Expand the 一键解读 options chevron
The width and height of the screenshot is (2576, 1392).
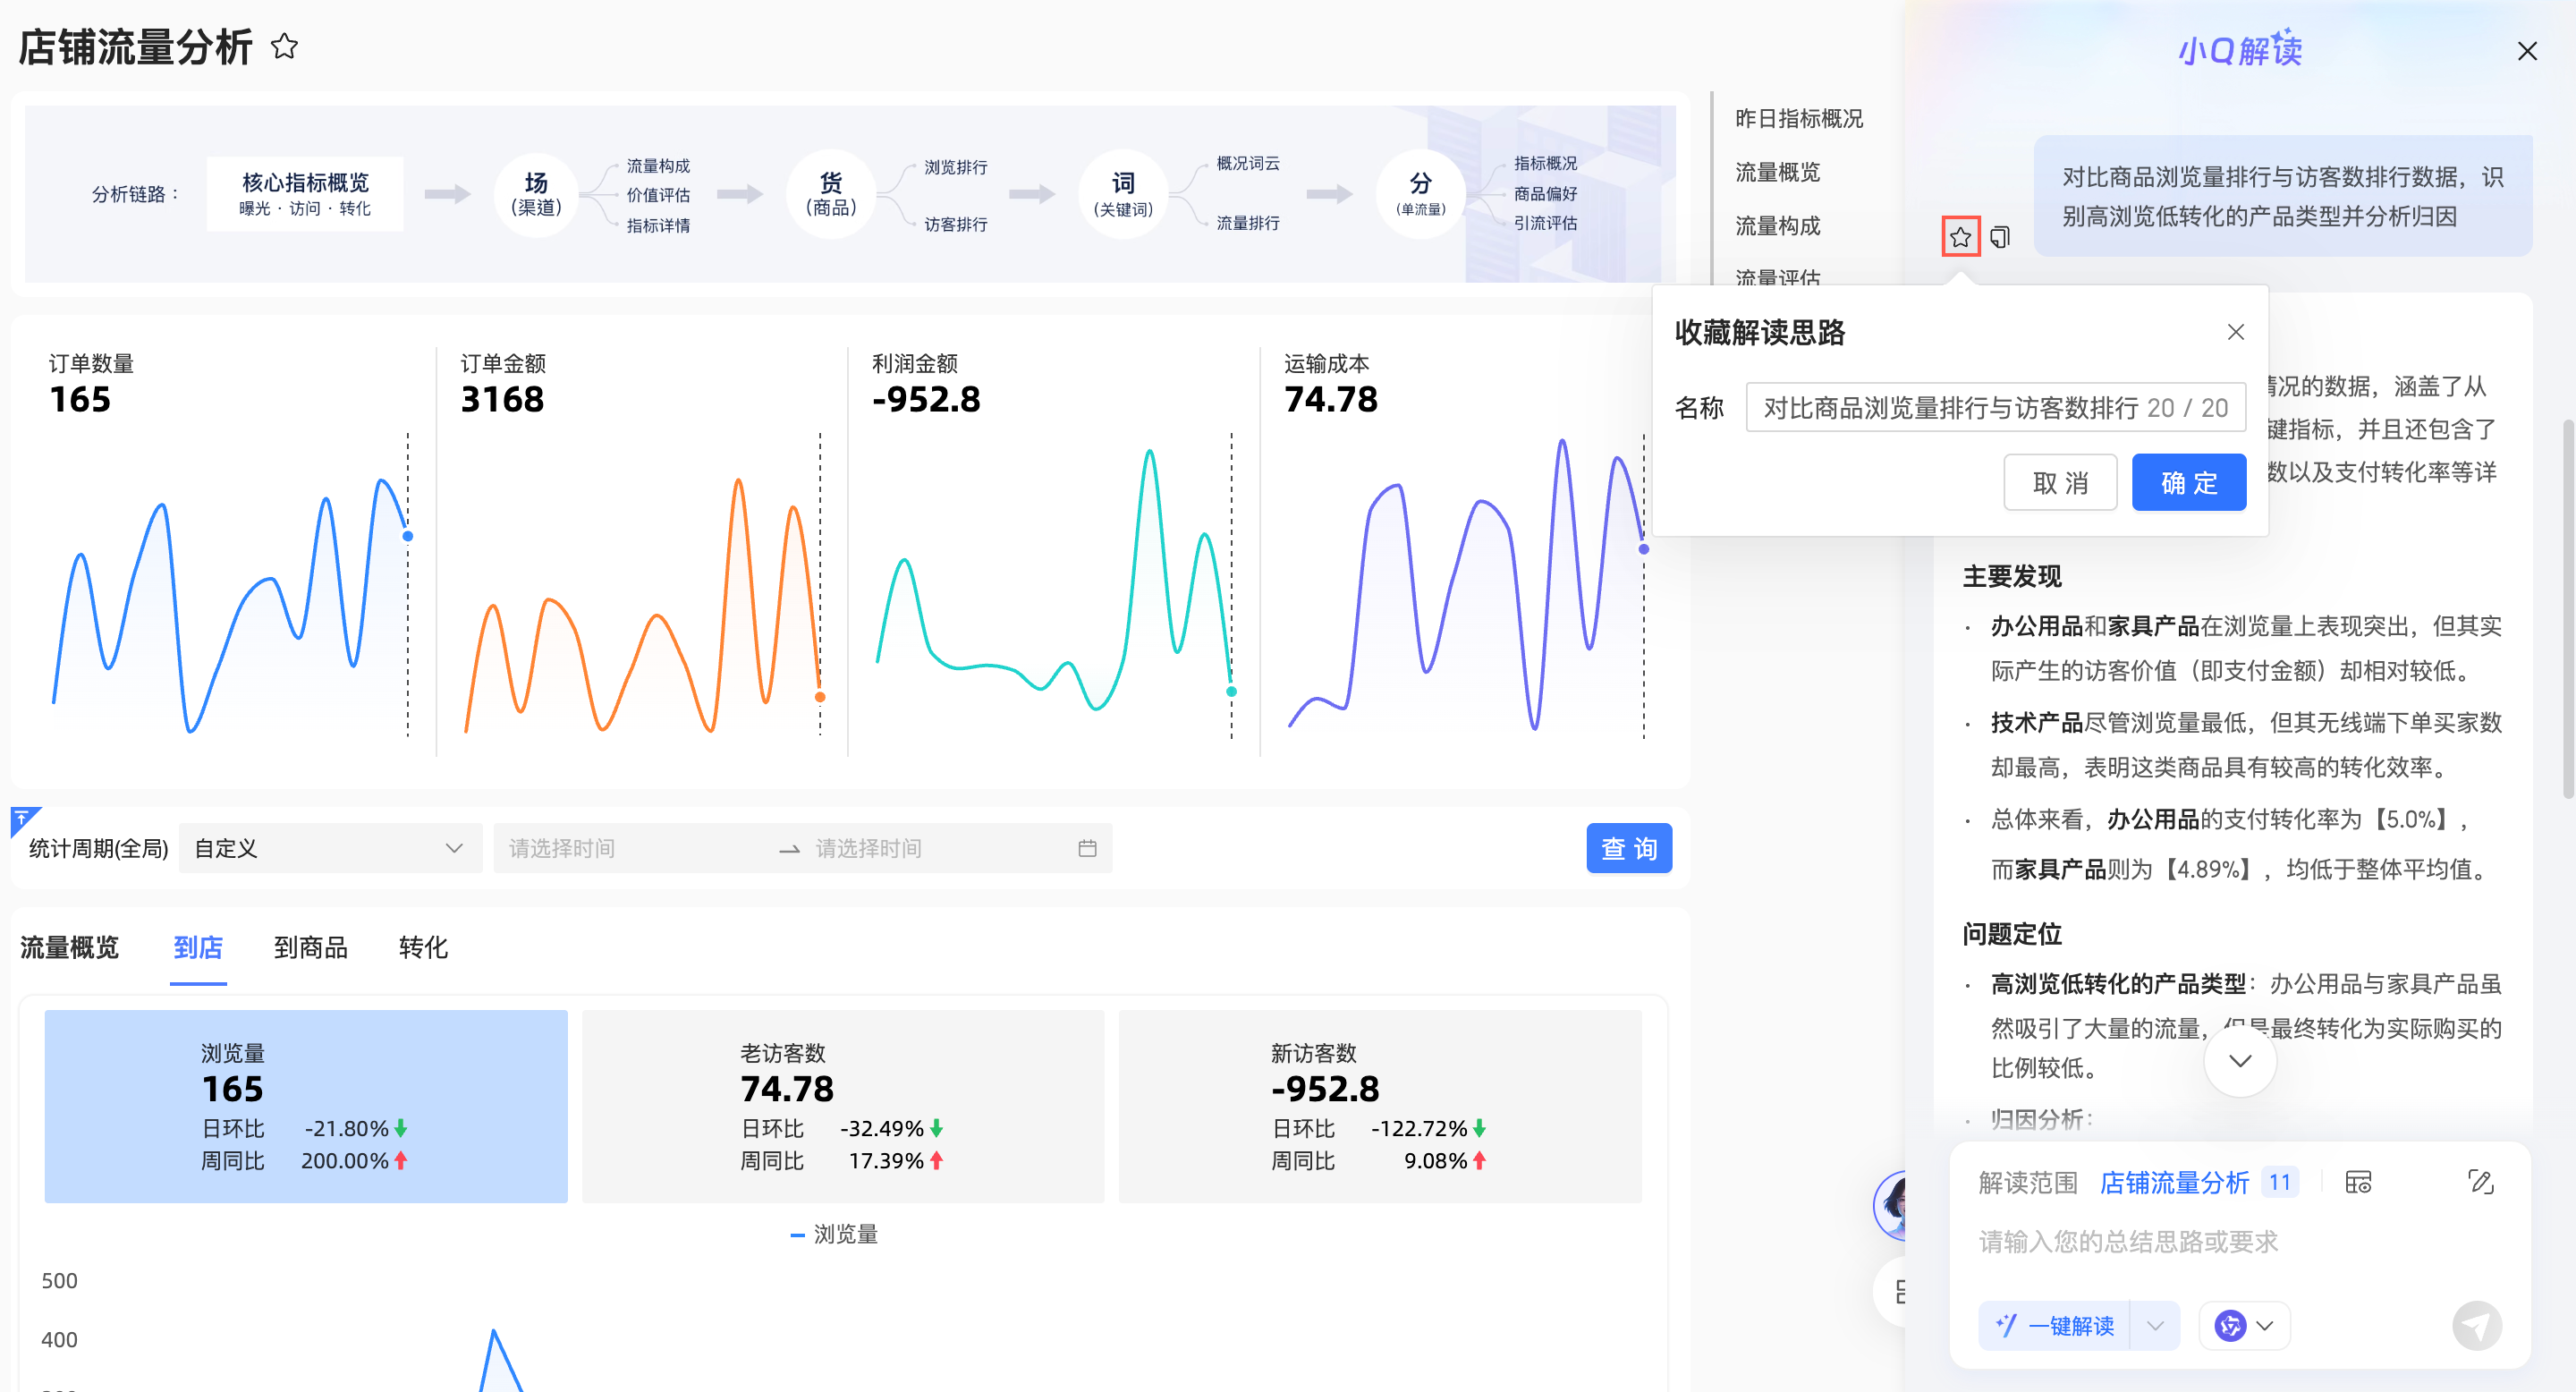pyautogui.click(x=2155, y=1325)
